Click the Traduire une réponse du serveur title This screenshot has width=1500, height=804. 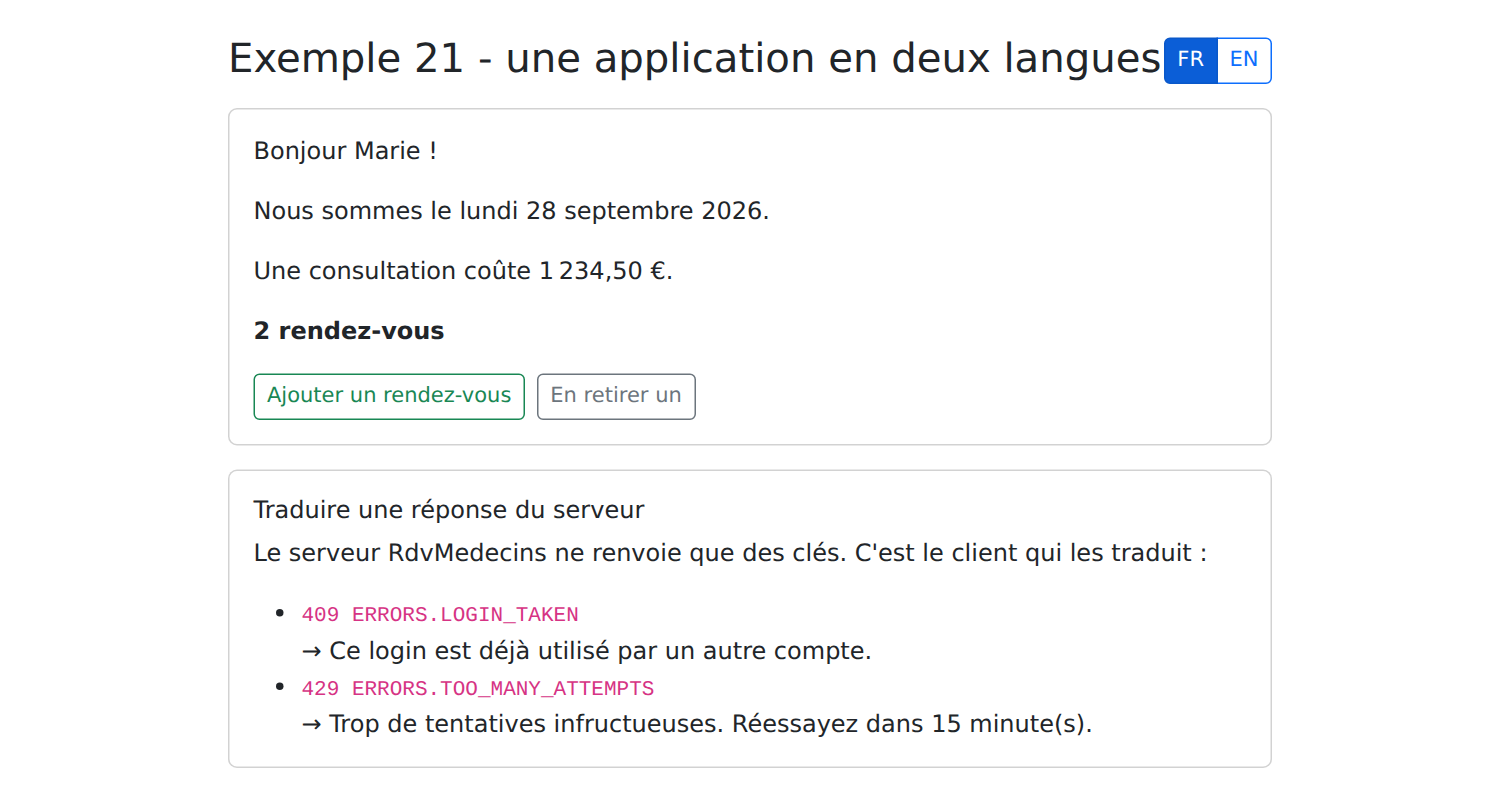pos(449,510)
